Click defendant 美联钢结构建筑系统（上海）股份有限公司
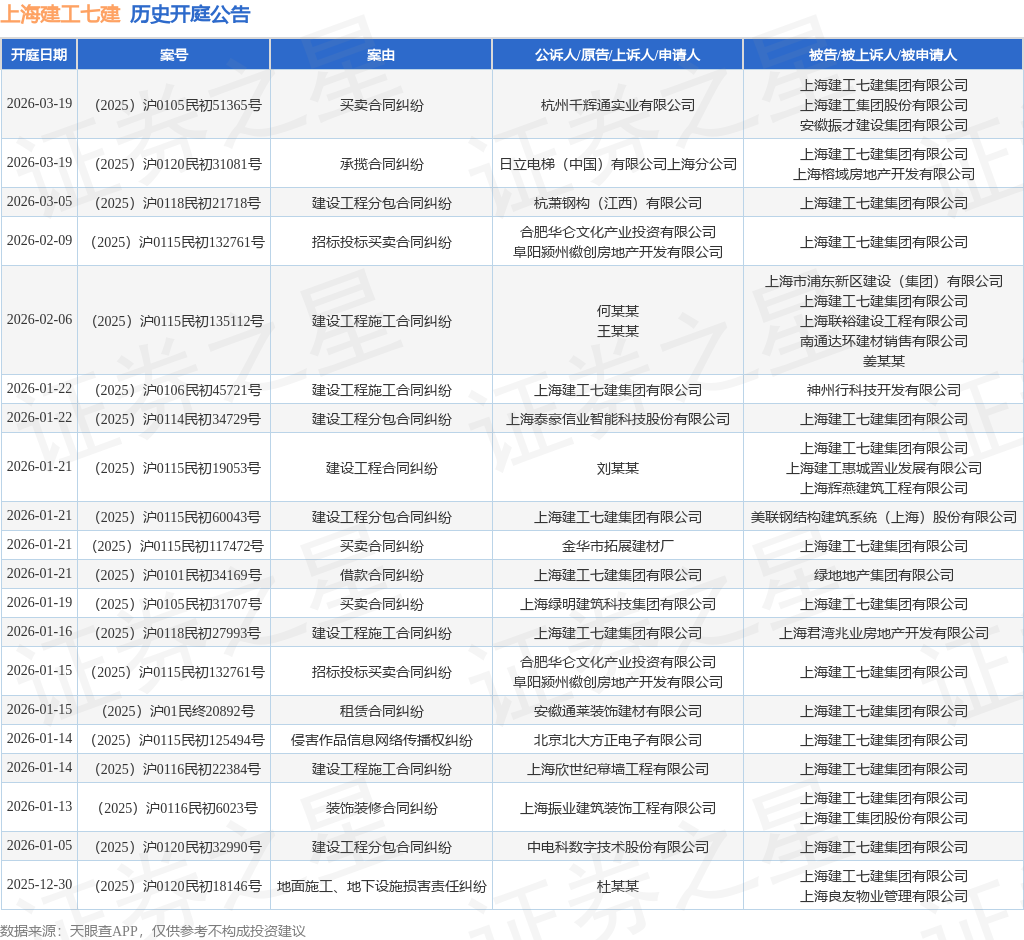This screenshot has width=1024, height=940. pos(884,517)
